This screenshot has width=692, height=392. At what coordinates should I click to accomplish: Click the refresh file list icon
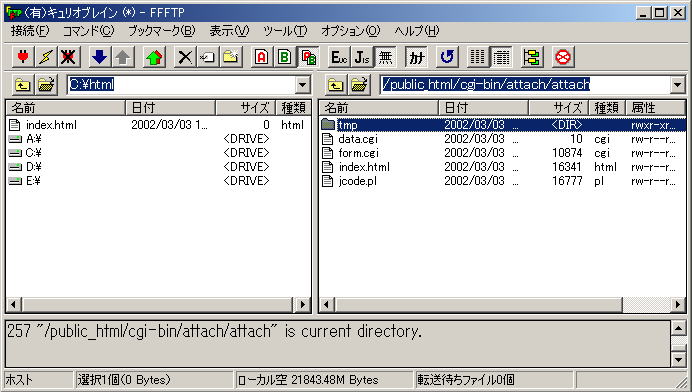pyautogui.click(x=447, y=57)
